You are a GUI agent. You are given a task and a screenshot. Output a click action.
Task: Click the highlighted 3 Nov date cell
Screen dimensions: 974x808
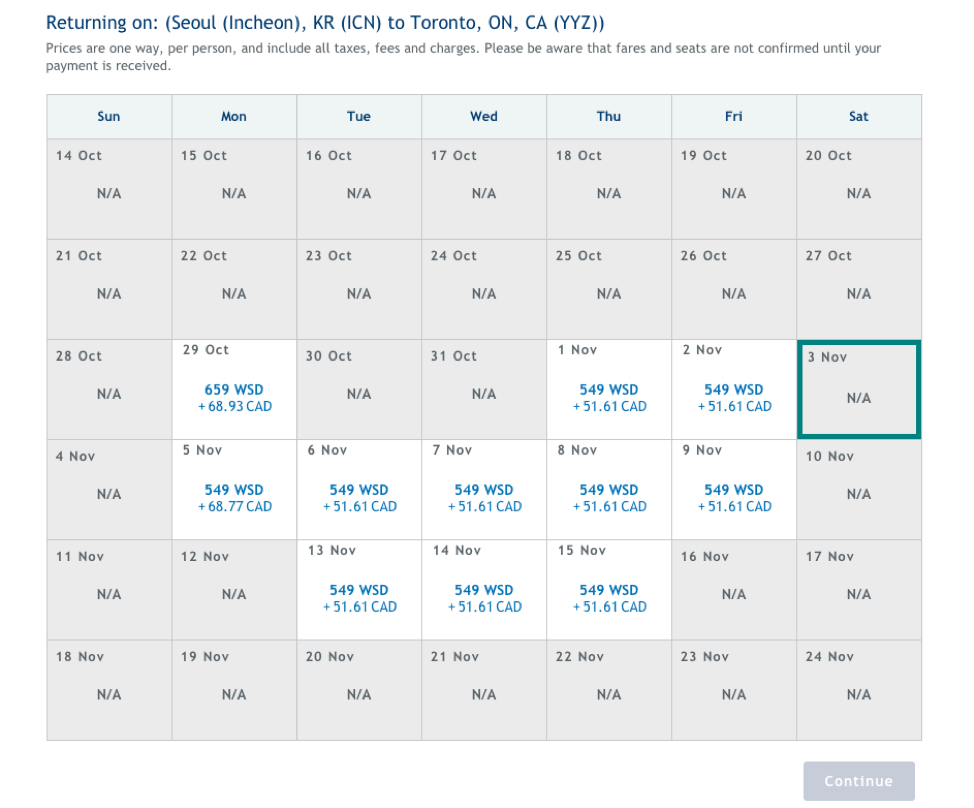coord(858,390)
